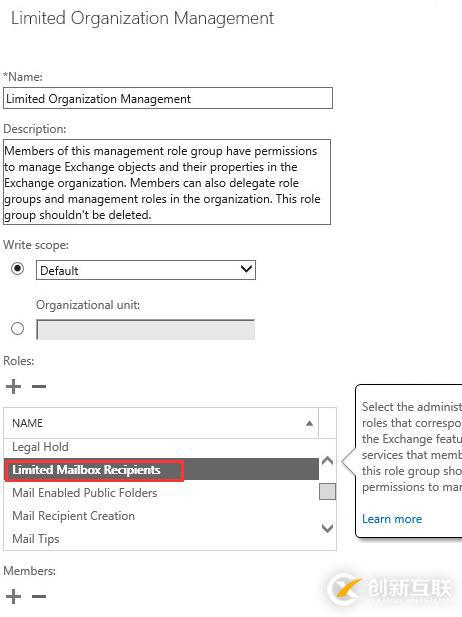
Task: Open the Write scope Default dropdown
Action: (x=146, y=270)
